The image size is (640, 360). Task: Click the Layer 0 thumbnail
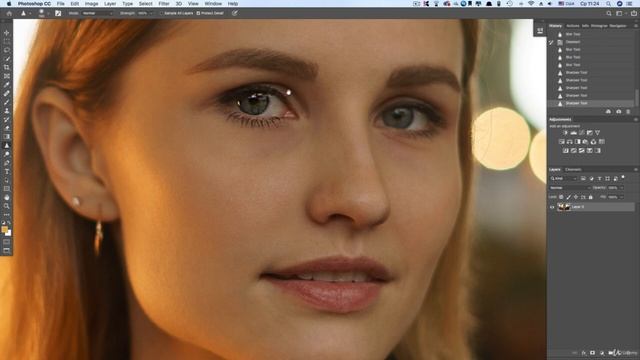[564, 207]
